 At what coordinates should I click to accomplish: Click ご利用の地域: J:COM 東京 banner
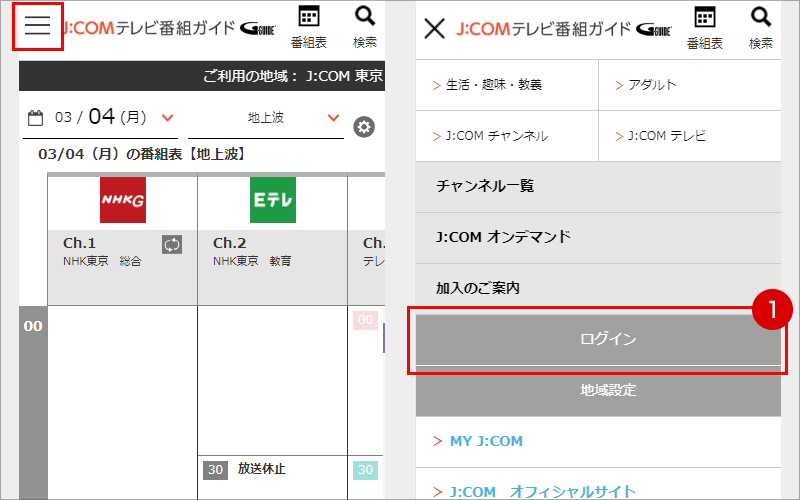click(x=202, y=76)
